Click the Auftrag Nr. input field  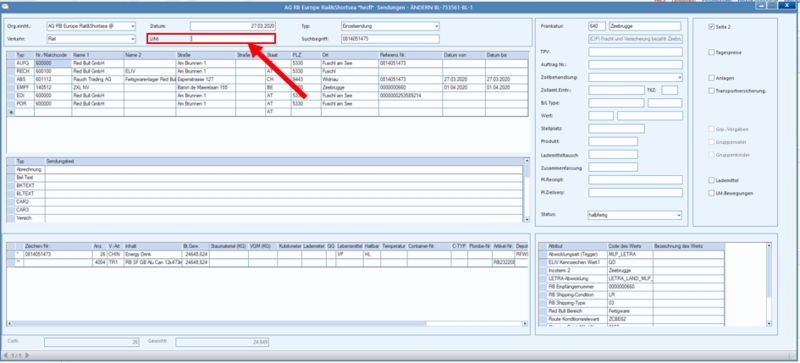635,64
